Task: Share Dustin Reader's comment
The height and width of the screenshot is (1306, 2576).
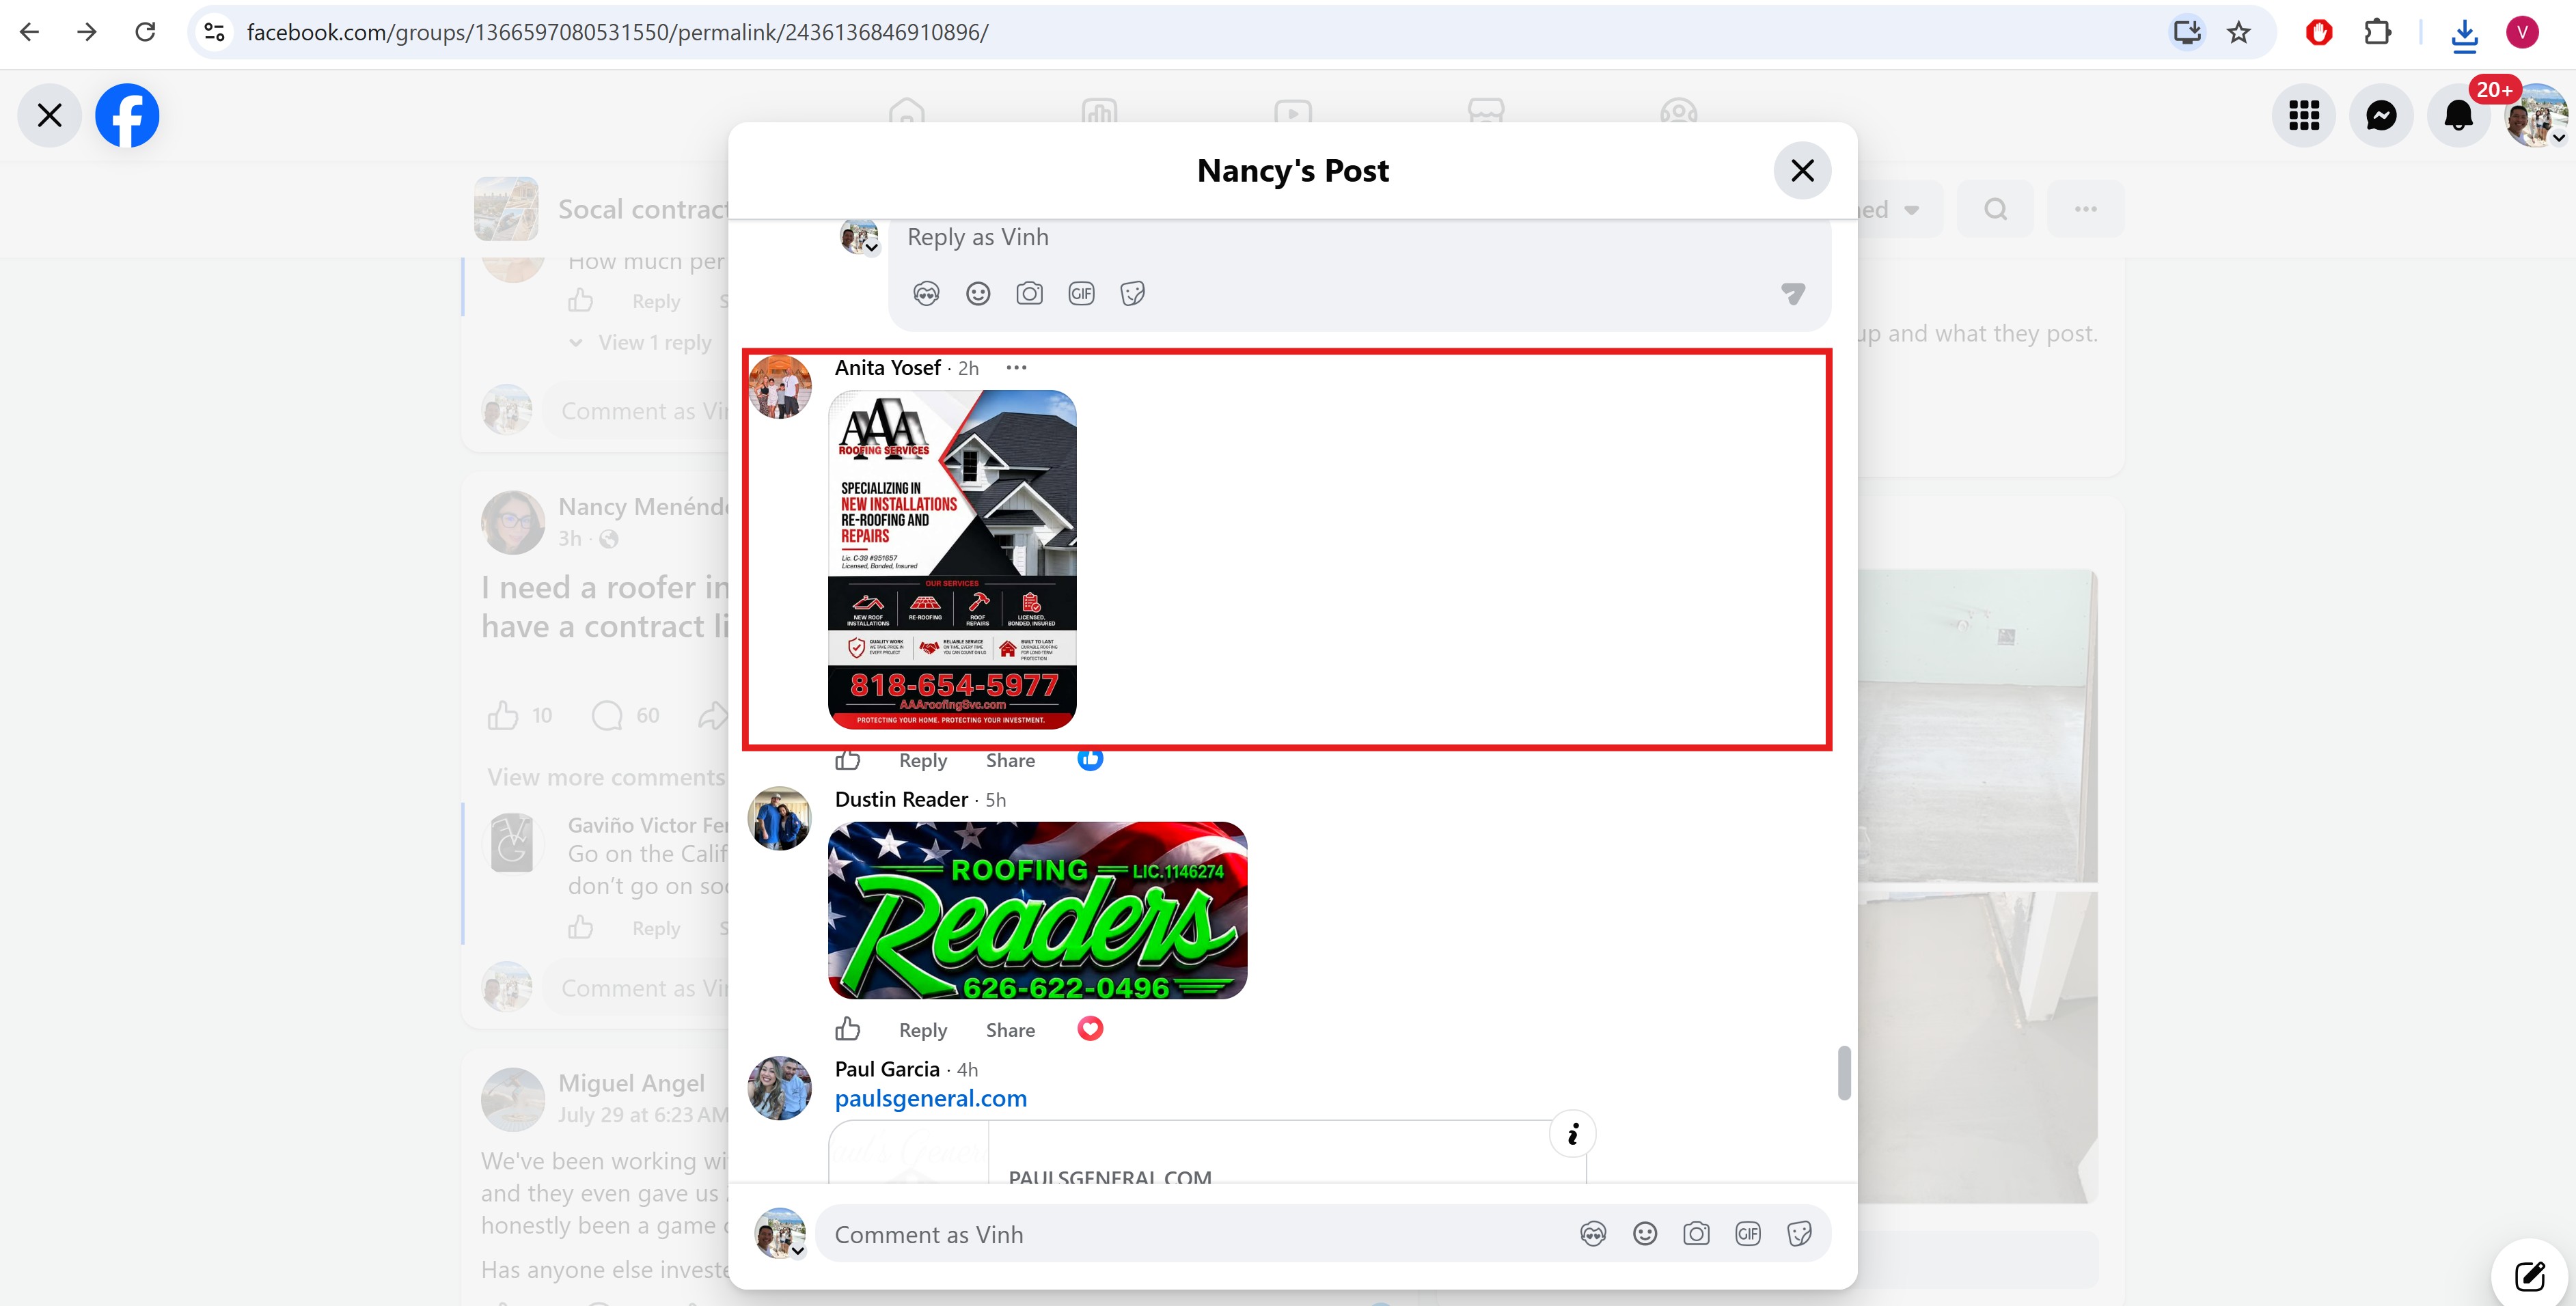Action: (x=1010, y=1030)
